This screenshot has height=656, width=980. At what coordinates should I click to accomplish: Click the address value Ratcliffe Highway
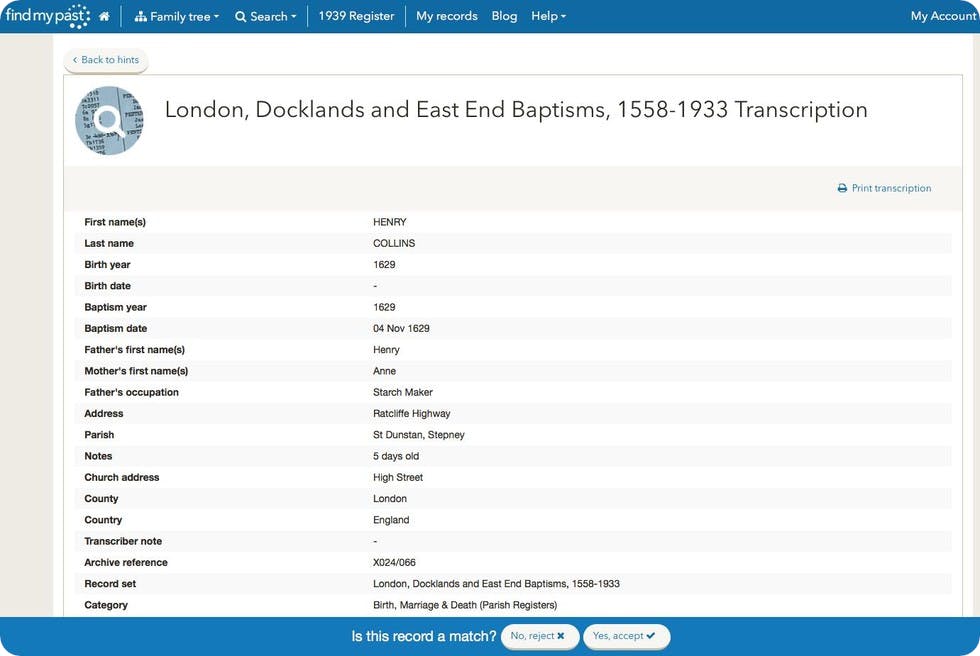click(412, 414)
